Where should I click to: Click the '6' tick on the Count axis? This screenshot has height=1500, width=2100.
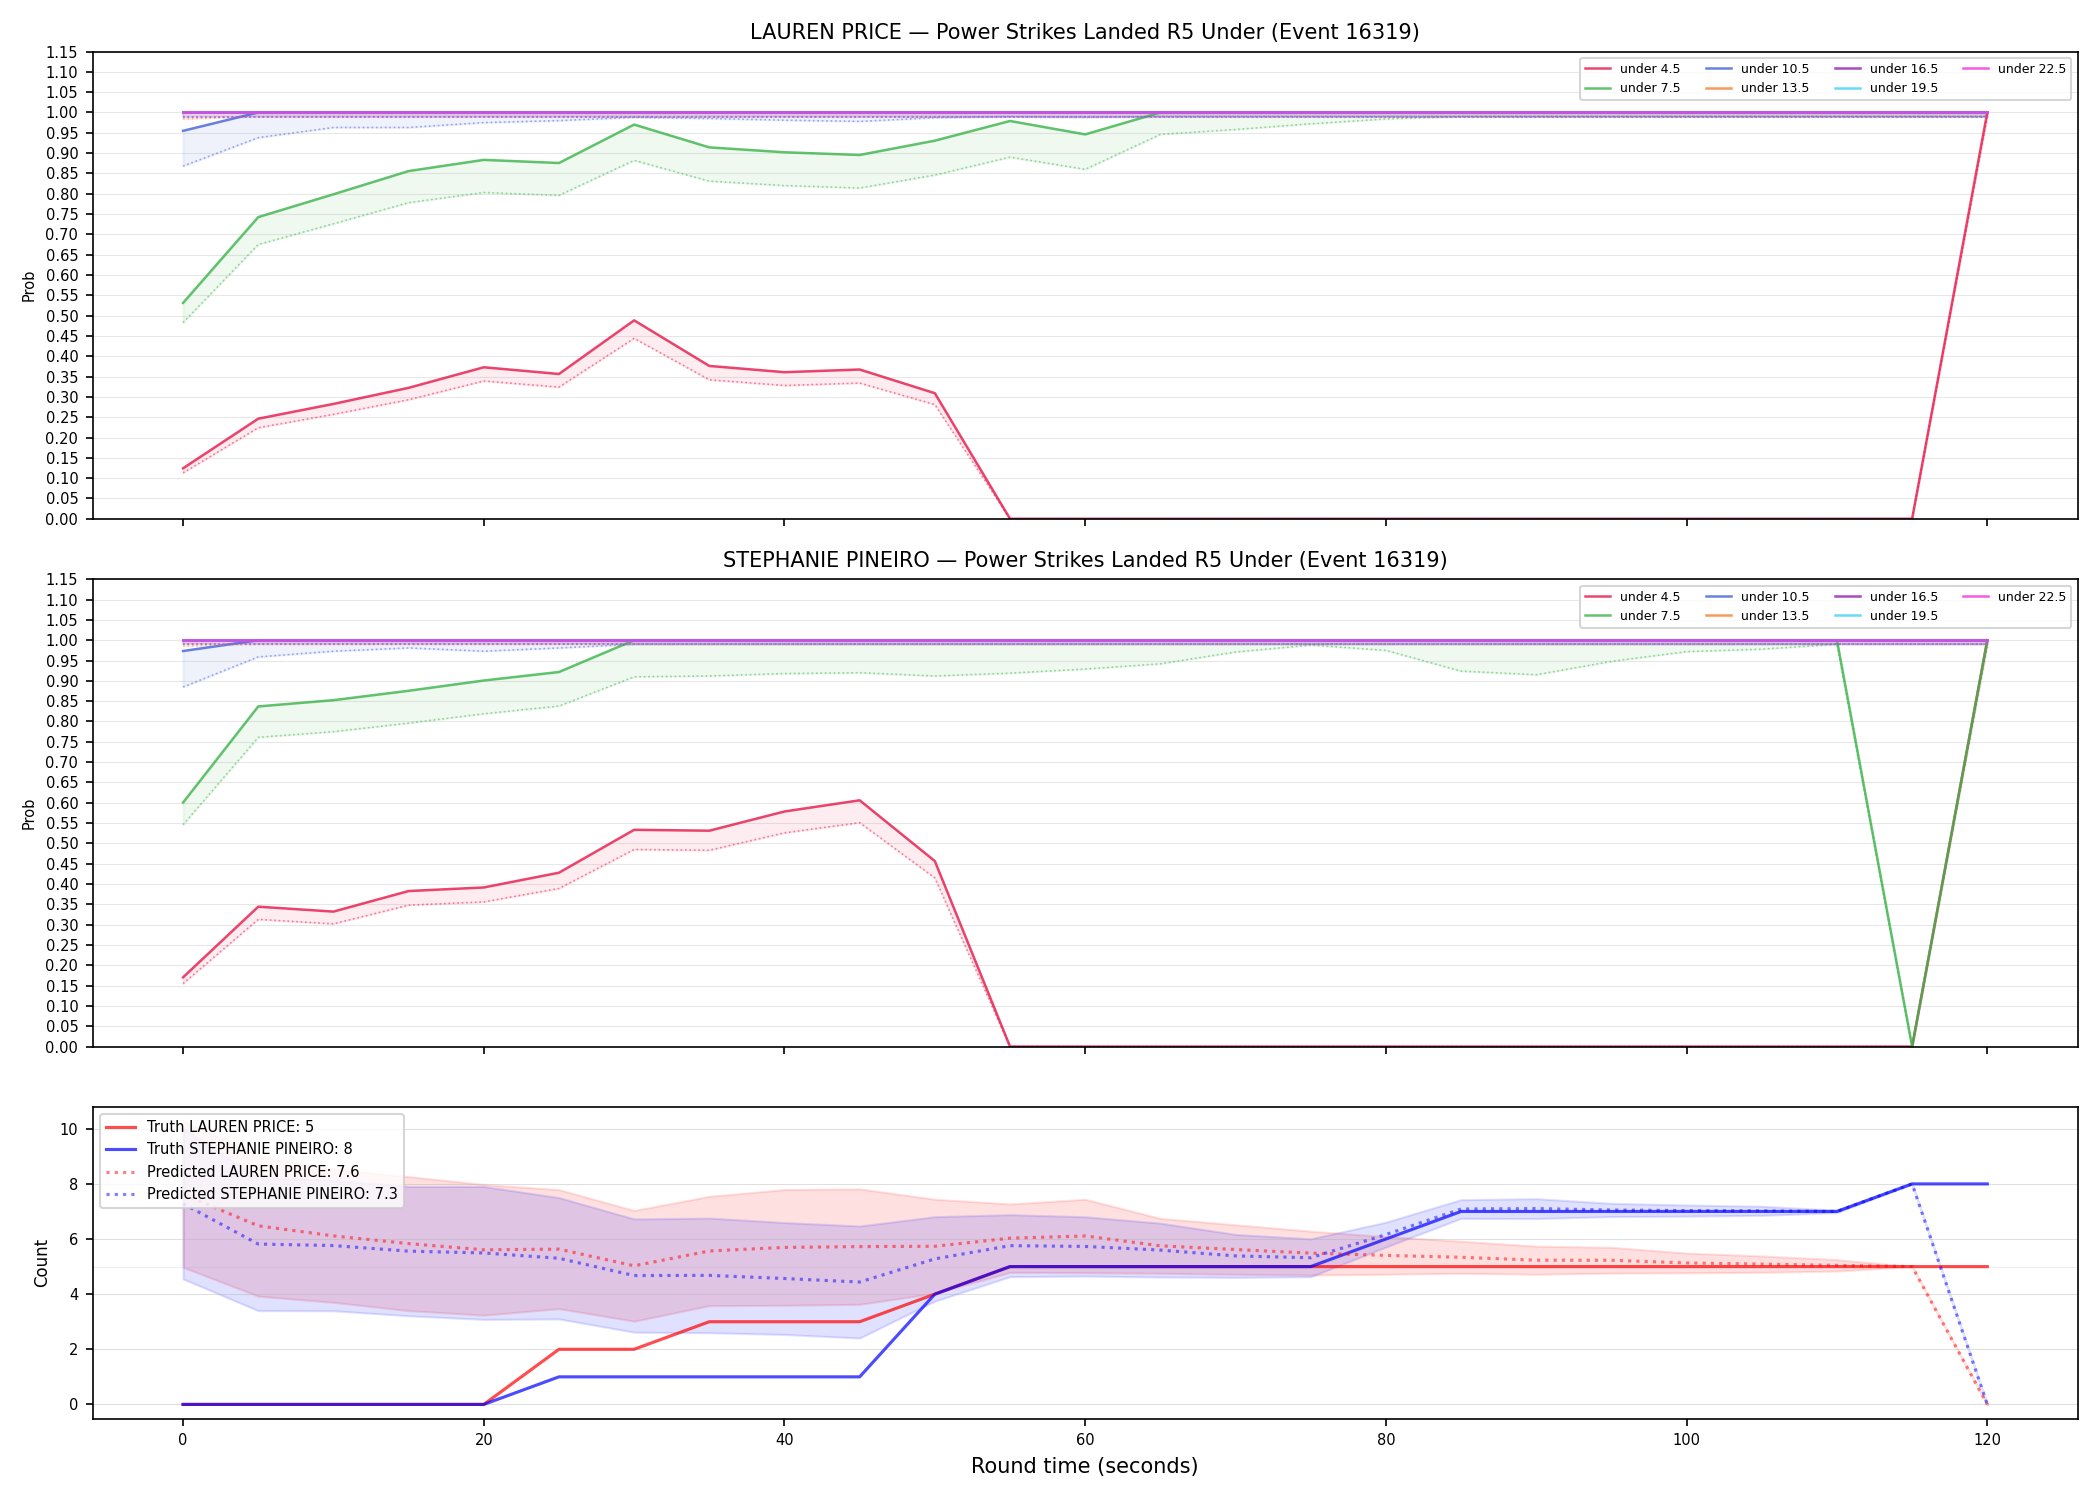(73, 1240)
